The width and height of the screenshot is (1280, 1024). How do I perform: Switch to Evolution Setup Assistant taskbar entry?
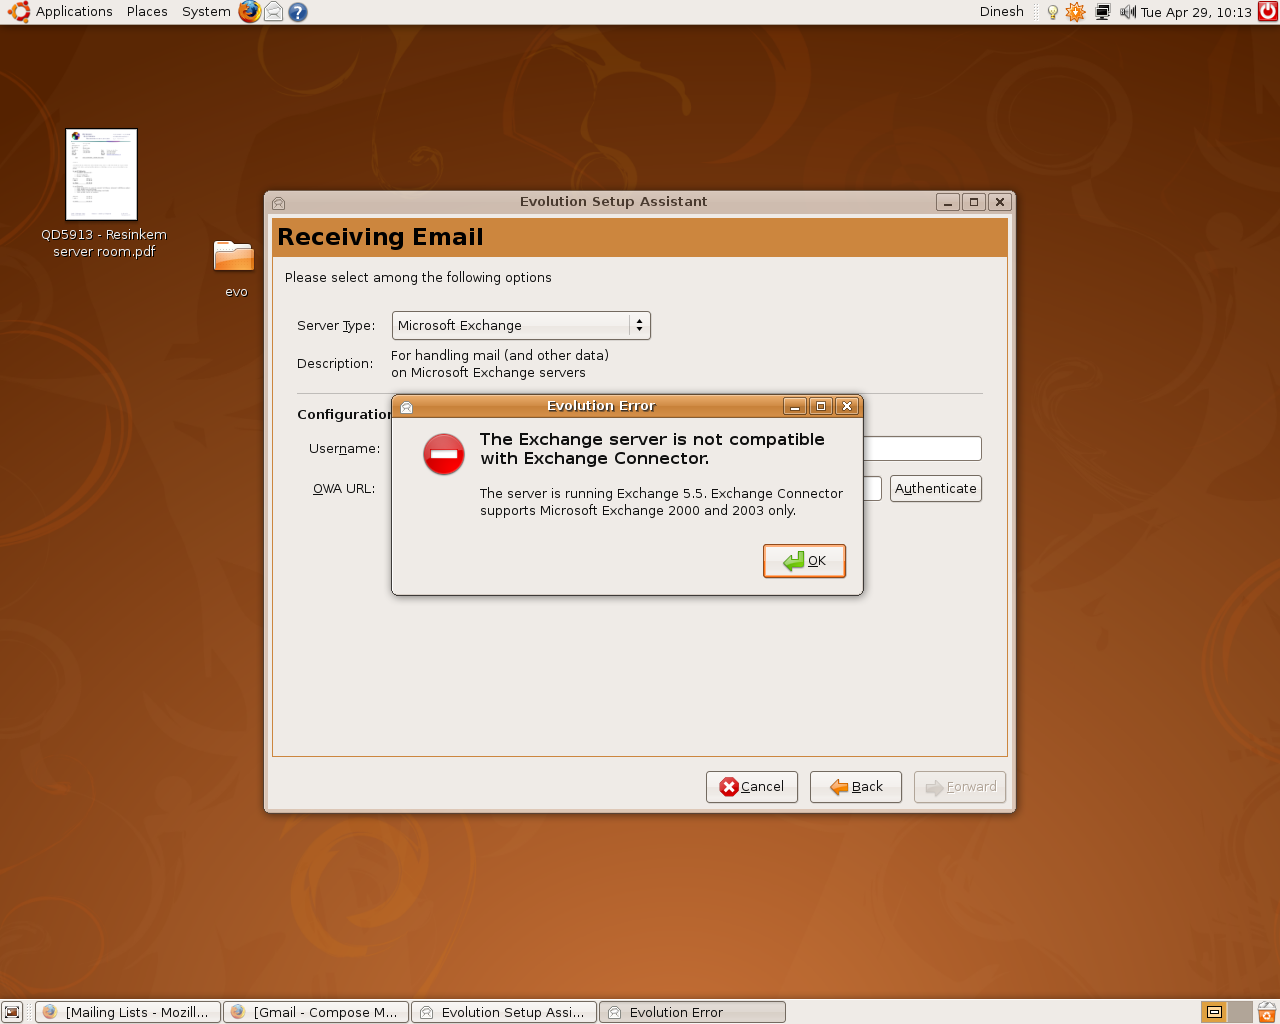(x=504, y=1012)
